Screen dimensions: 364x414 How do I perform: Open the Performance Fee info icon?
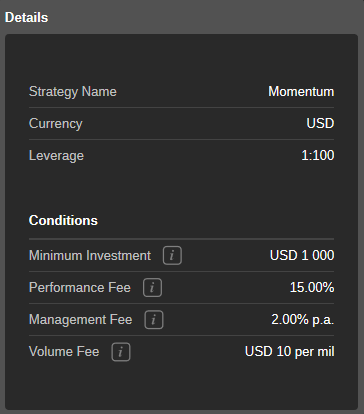pyautogui.click(x=152, y=288)
